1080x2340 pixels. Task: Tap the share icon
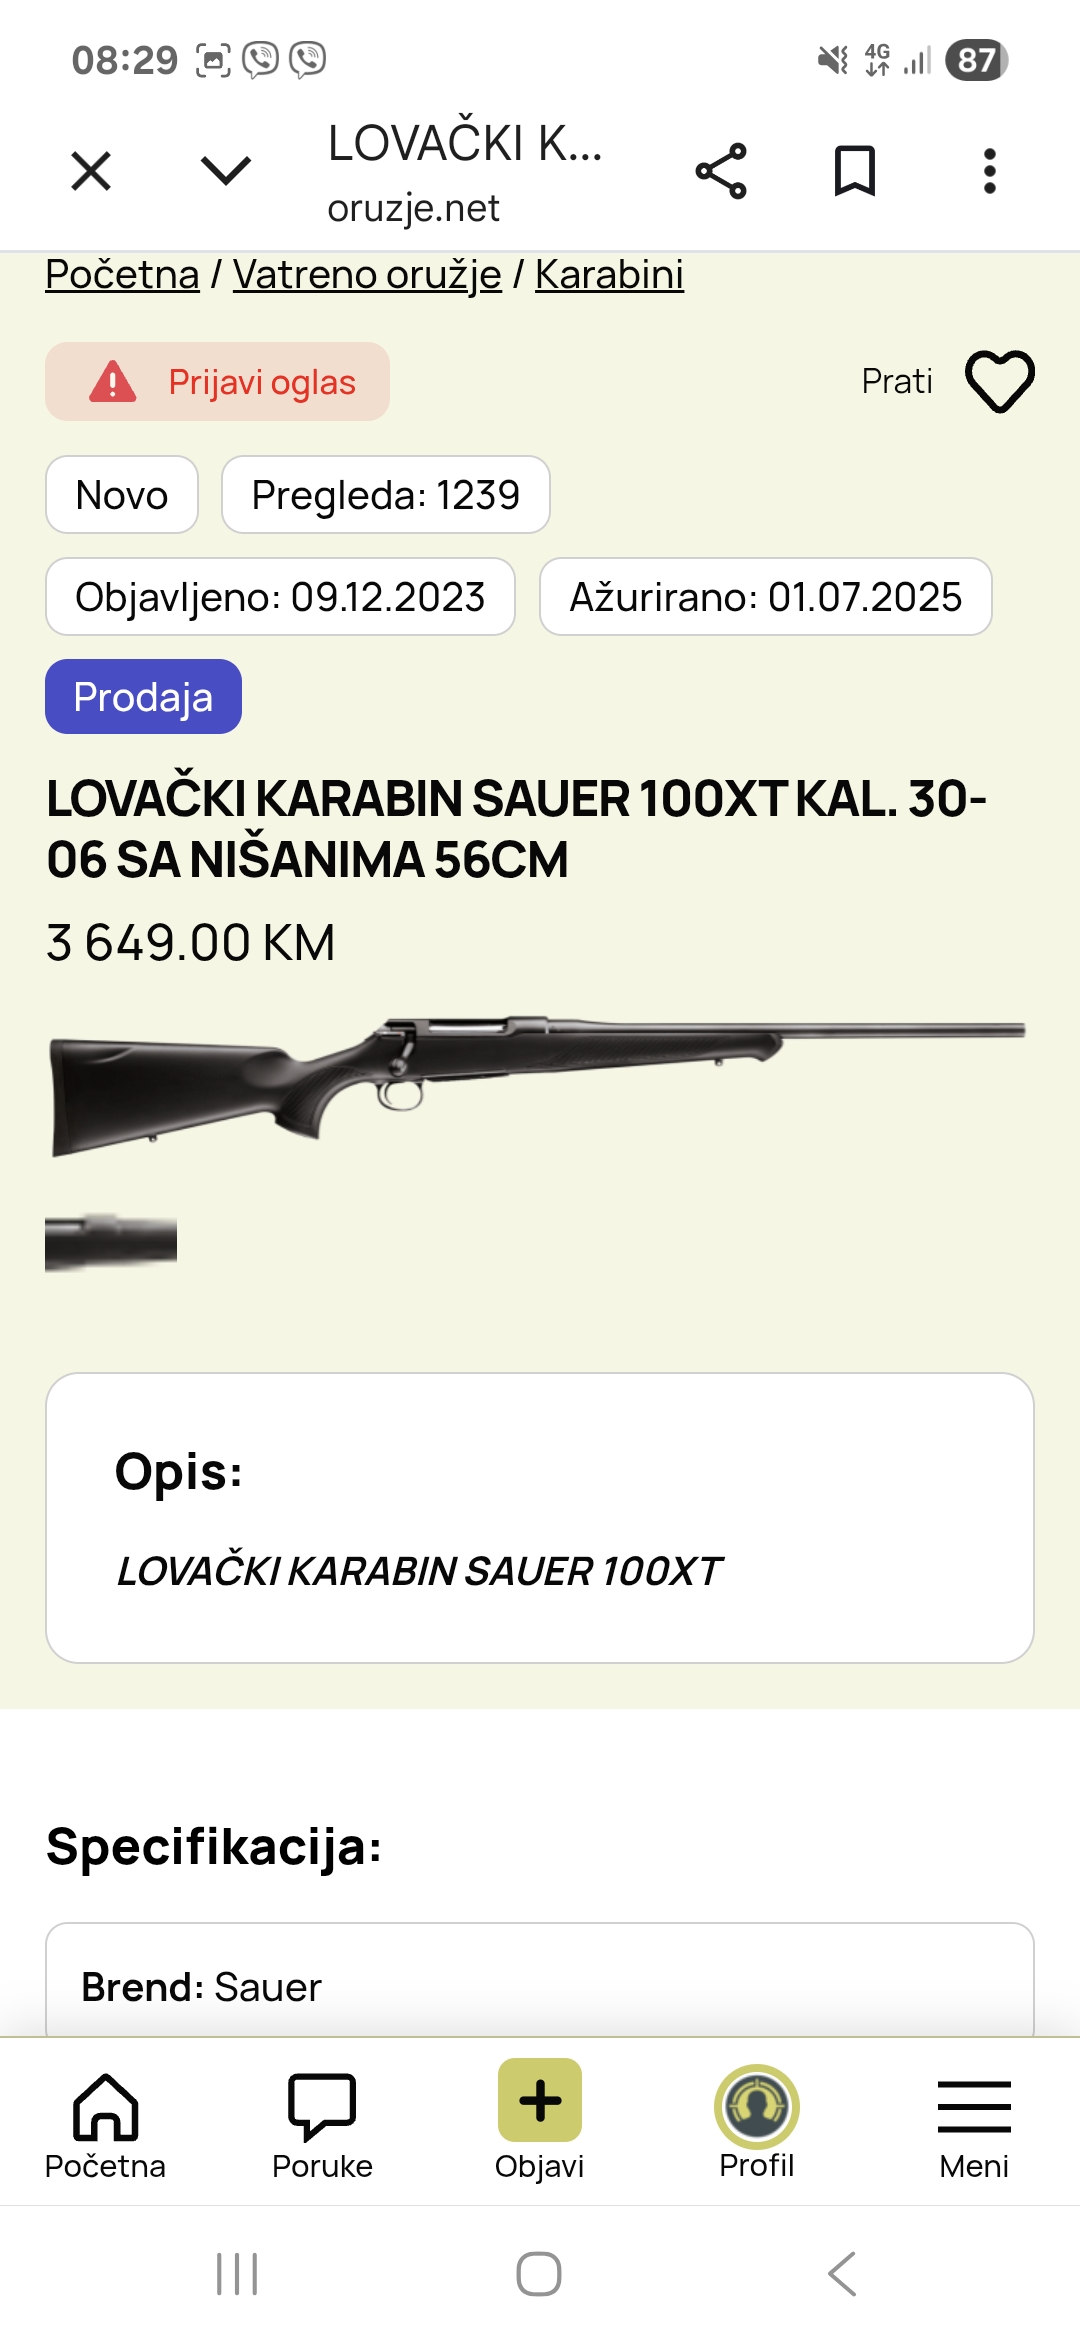coord(721,171)
